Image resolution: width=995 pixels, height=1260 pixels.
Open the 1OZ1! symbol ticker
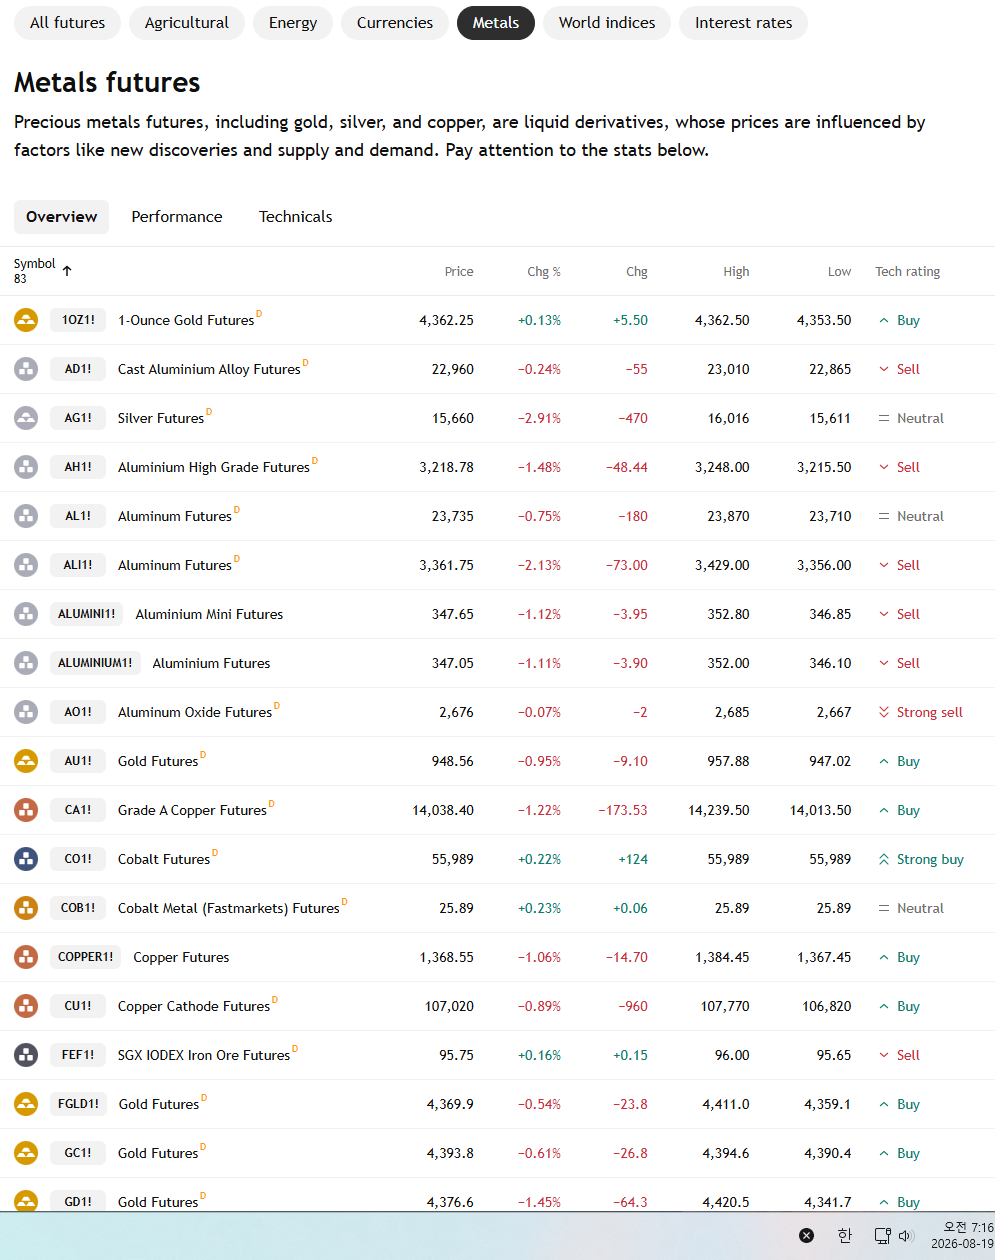coord(78,320)
